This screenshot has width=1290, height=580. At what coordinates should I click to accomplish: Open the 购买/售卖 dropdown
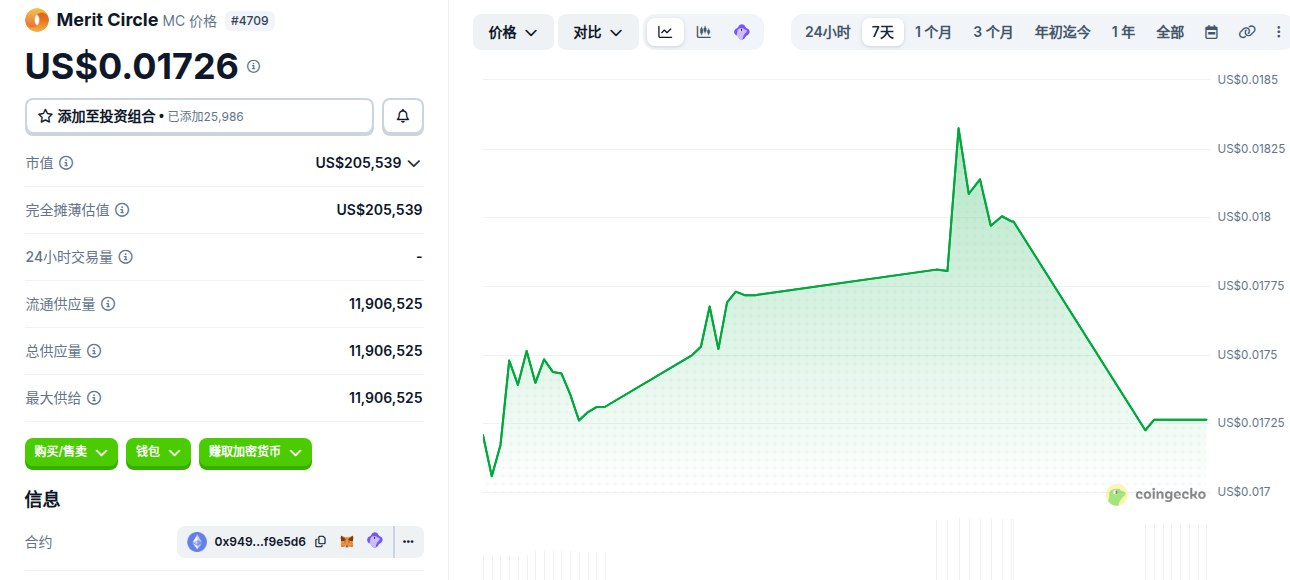tap(71, 452)
